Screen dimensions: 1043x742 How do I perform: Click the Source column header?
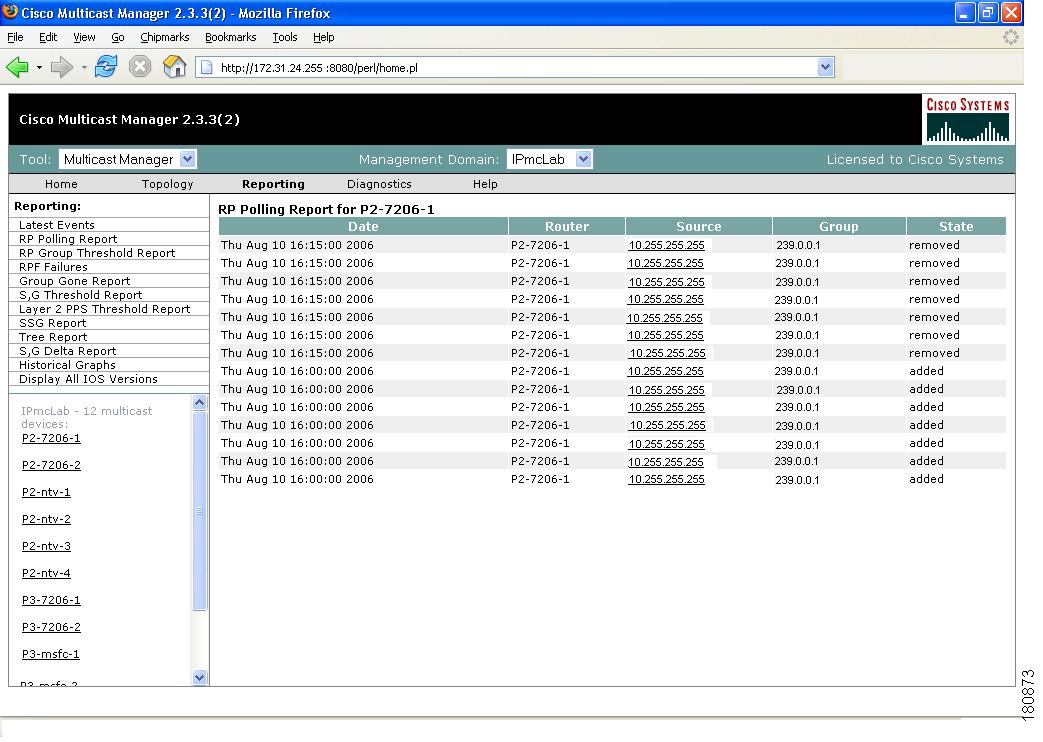click(698, 226)
